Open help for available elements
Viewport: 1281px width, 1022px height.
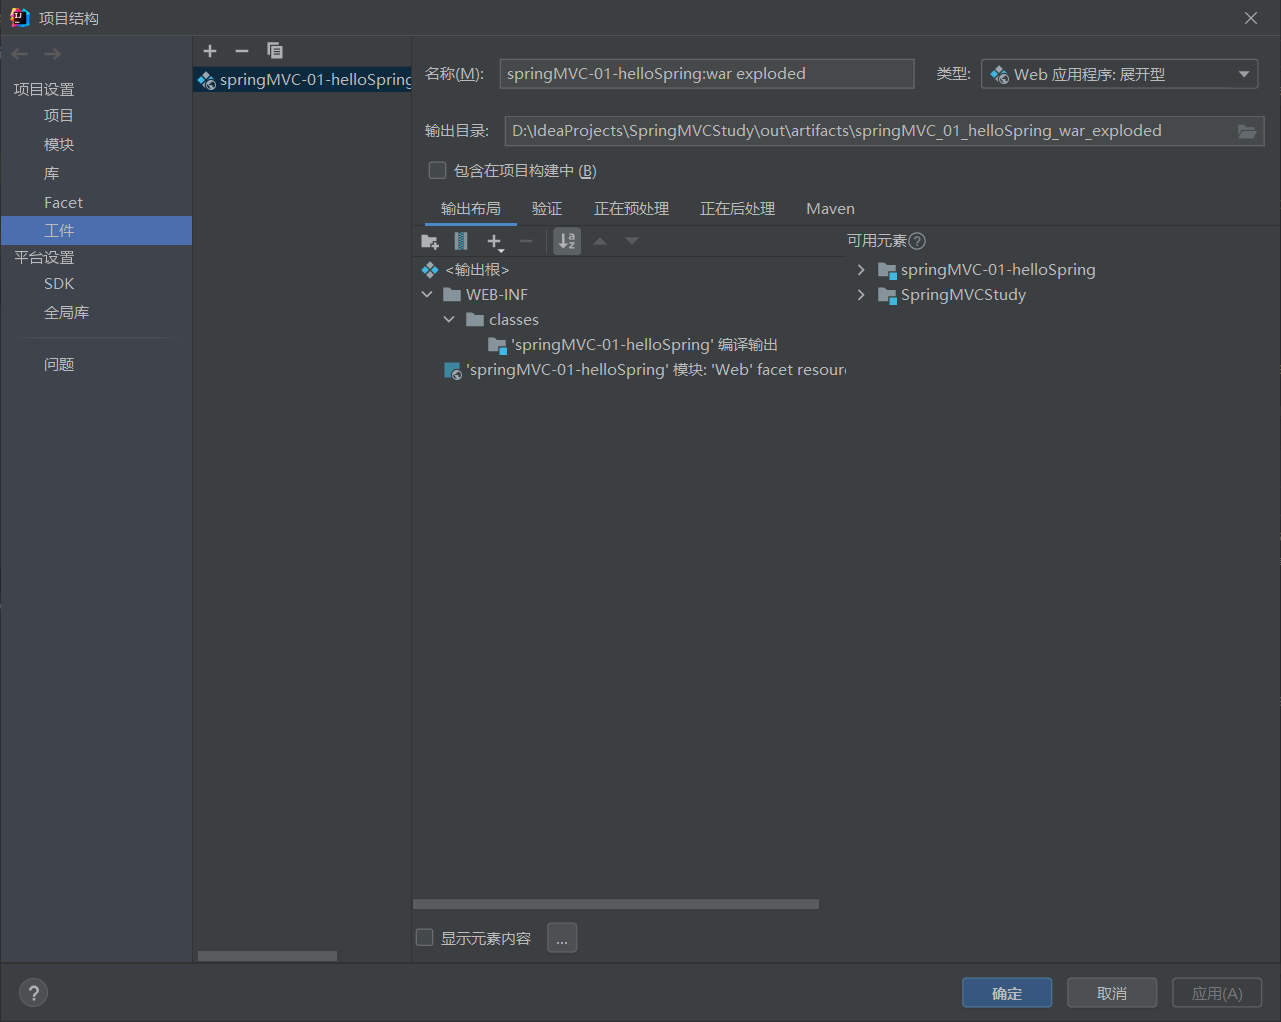[917, 241]
